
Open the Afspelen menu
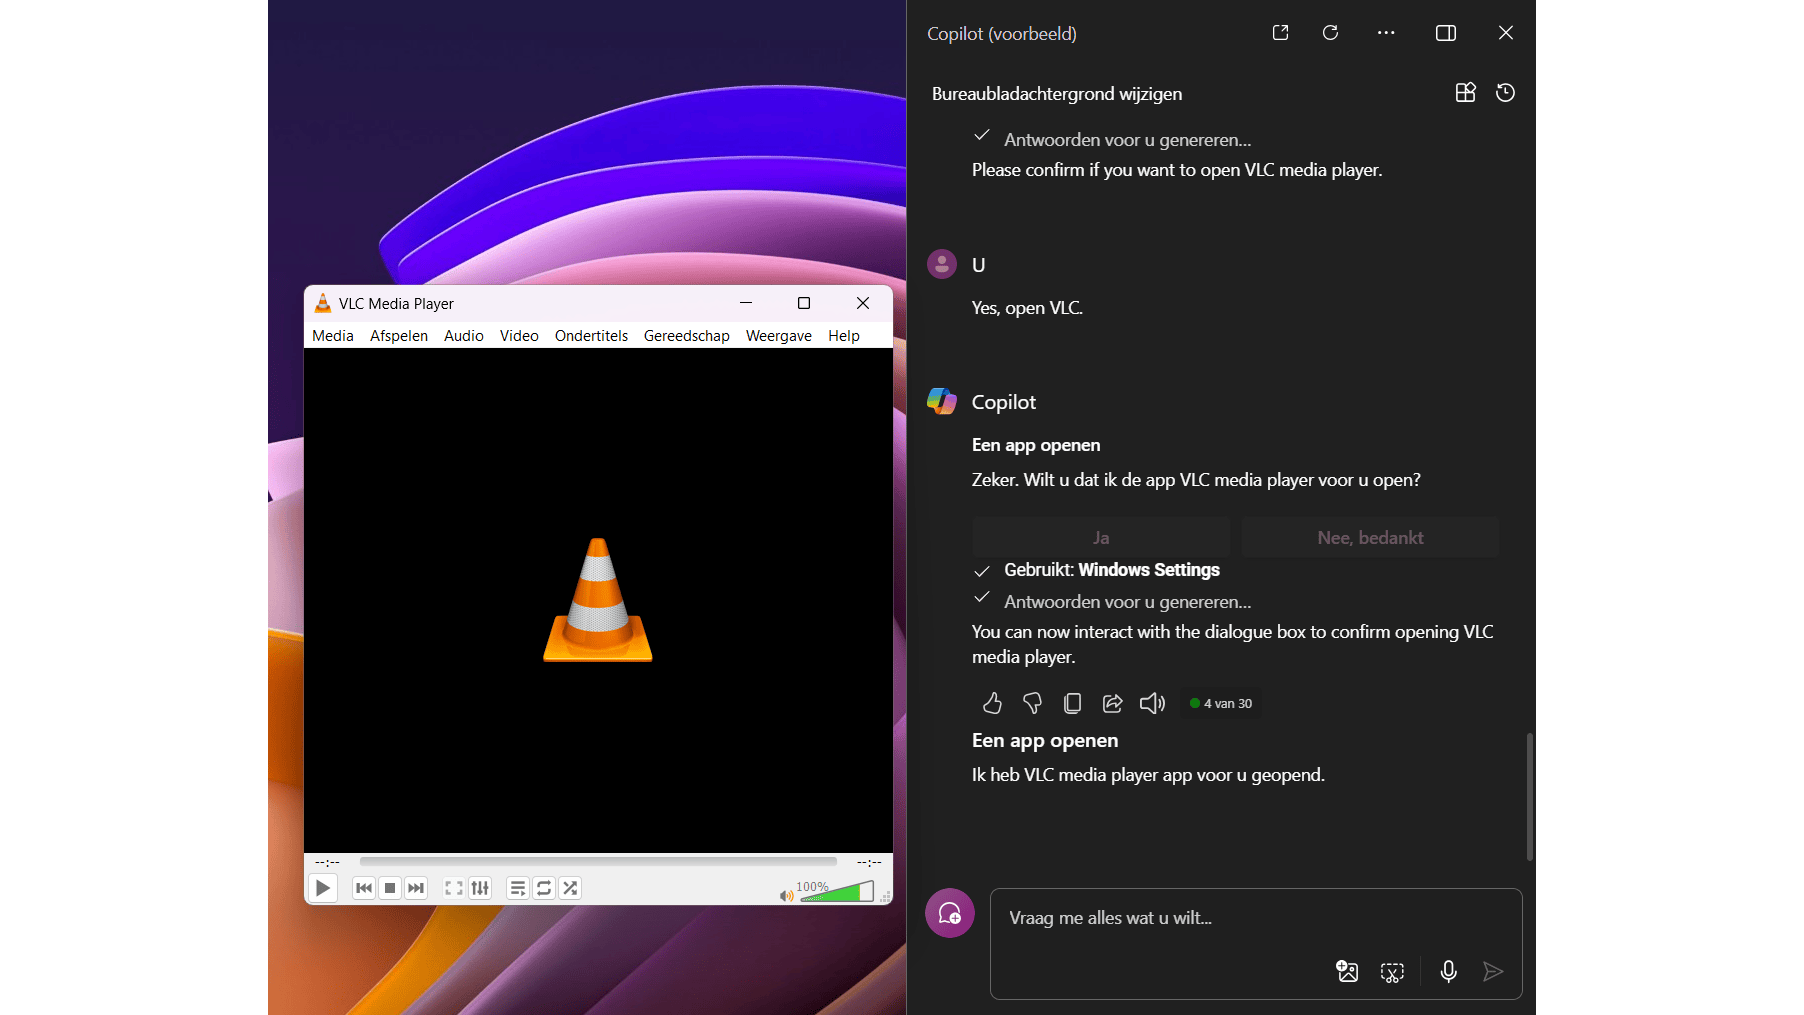(x=399, y=336)
